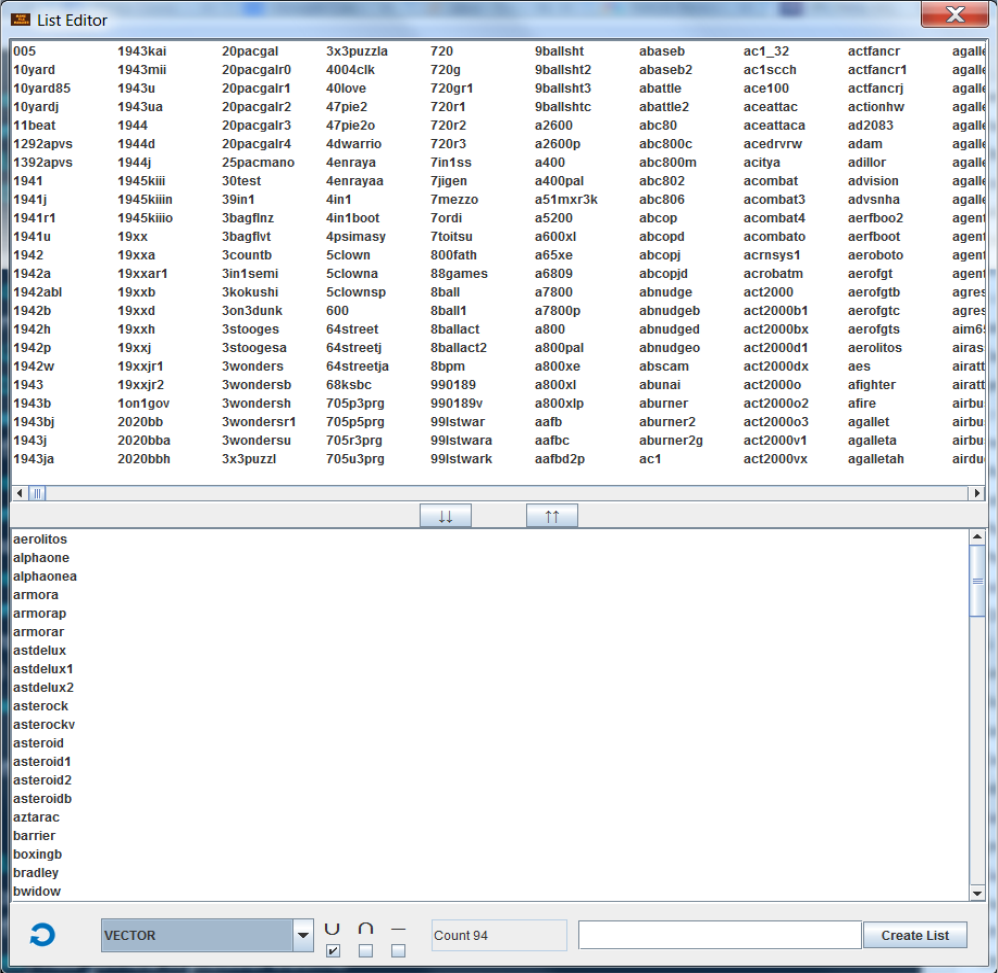Select 'adam' in the upper list
Image resolution: width=998 pixels, height=973 pixels.
[x=865, y=144]
